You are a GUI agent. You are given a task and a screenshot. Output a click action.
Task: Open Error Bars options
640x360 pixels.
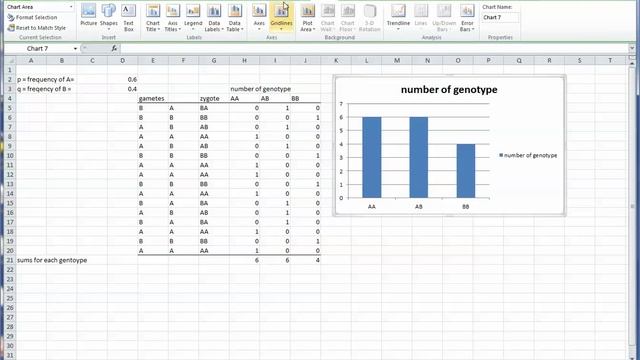click(x=467, y=18)
